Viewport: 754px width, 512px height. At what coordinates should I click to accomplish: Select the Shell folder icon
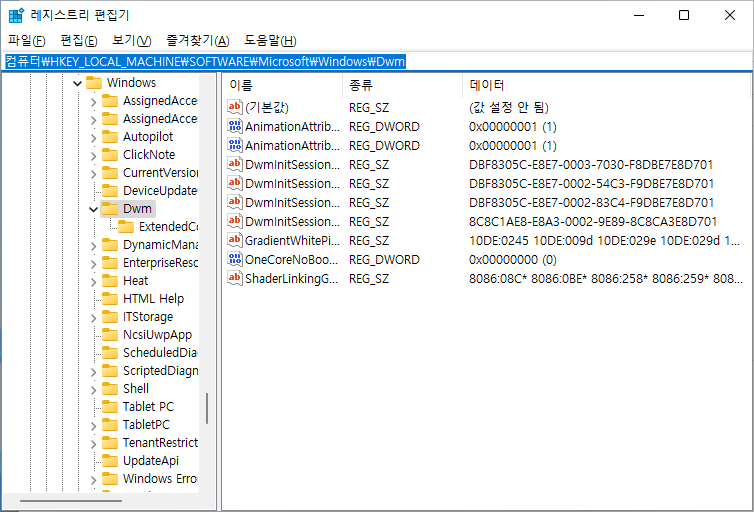point(110,388)
